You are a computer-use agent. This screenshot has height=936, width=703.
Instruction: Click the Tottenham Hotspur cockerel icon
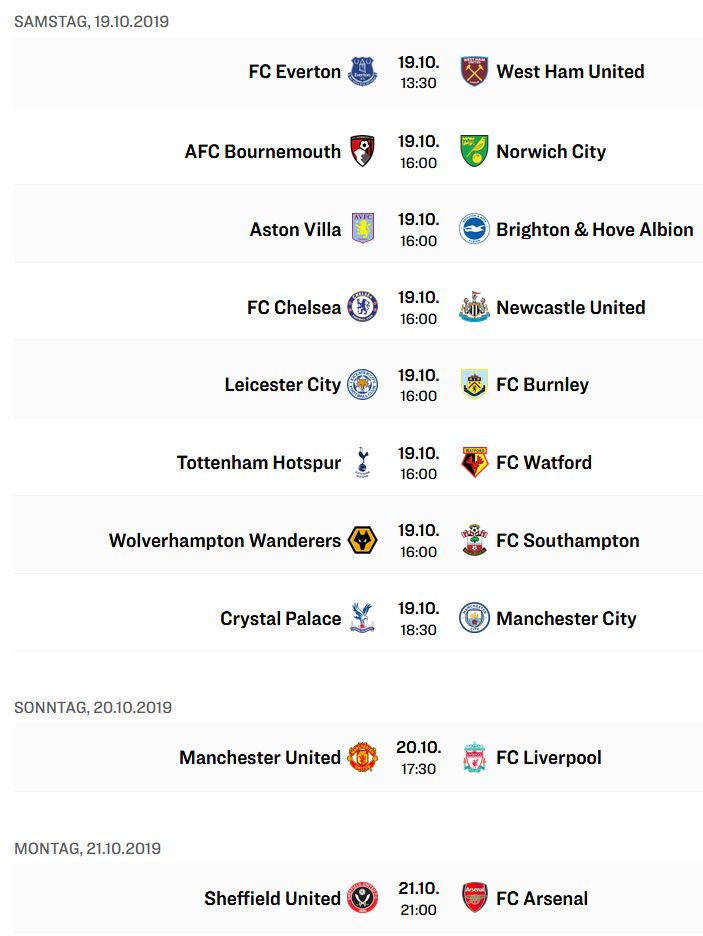pyautogui.click(x=362, y=462)
